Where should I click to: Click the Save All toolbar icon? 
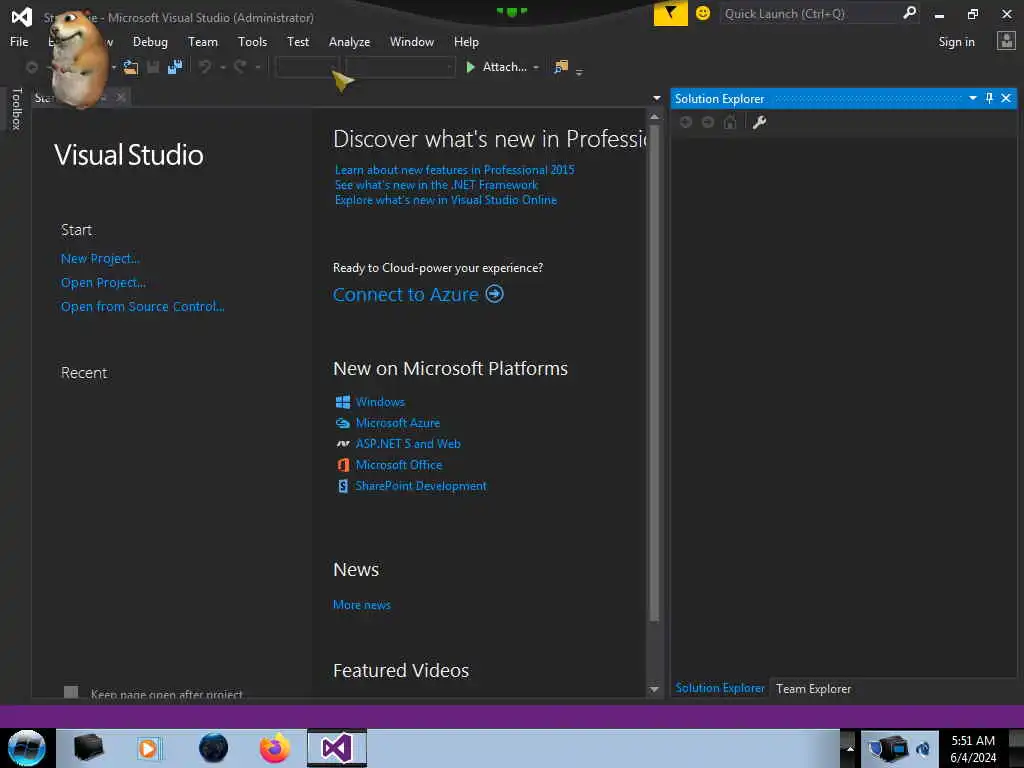pos(174,67)
